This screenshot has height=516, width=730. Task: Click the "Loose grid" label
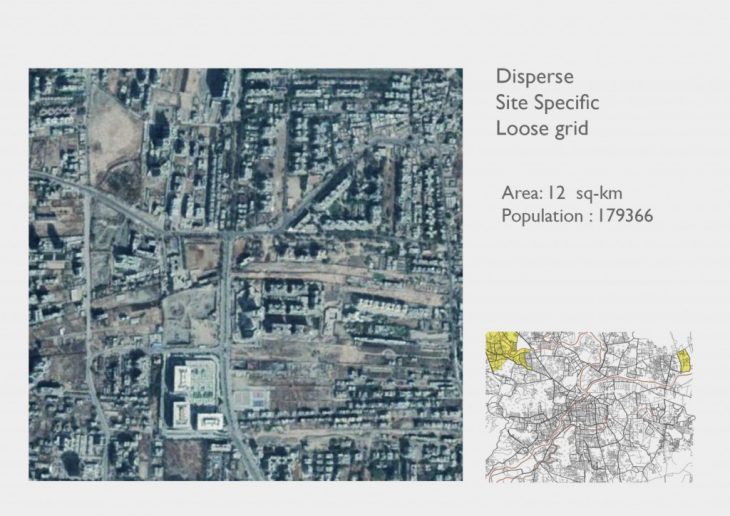coord(539,129)
